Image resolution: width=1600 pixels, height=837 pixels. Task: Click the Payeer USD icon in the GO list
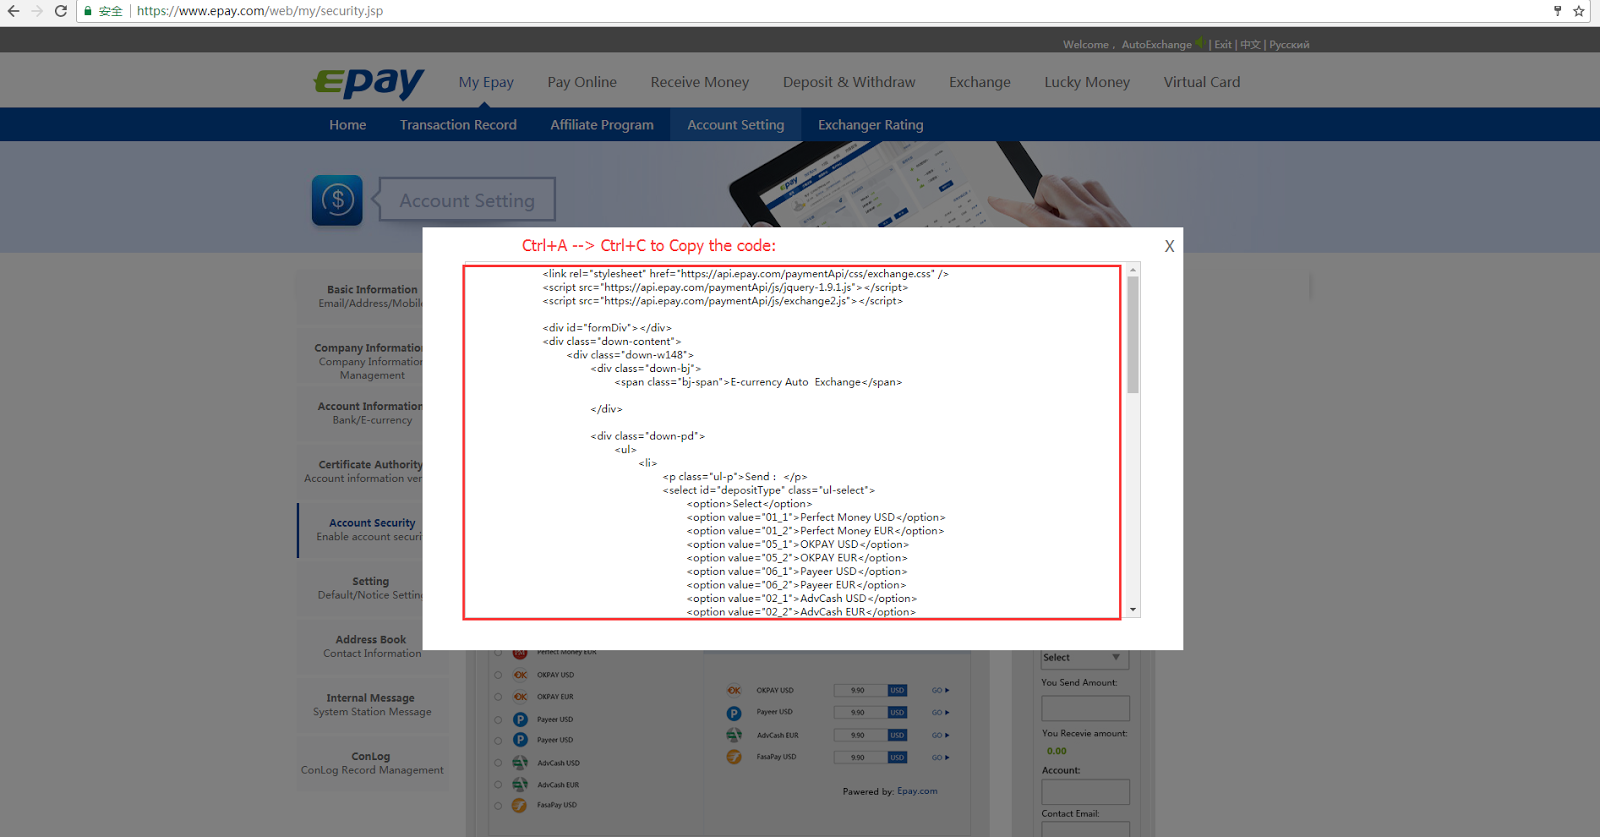click(x=734, y=713)
